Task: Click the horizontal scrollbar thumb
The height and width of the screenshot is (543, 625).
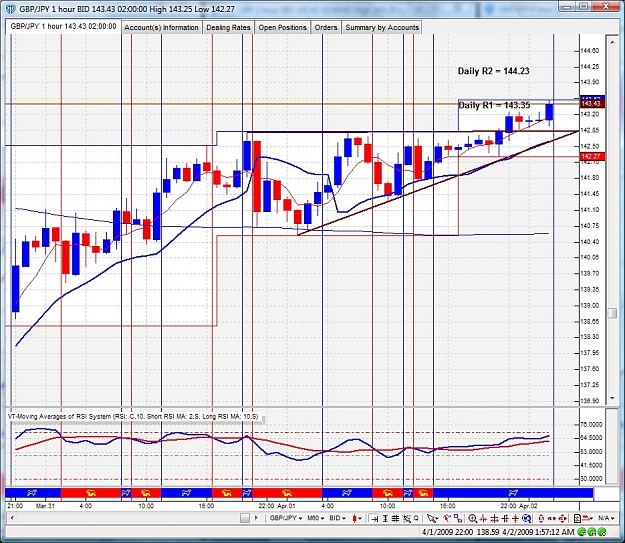Action: [x=245, y=518]
